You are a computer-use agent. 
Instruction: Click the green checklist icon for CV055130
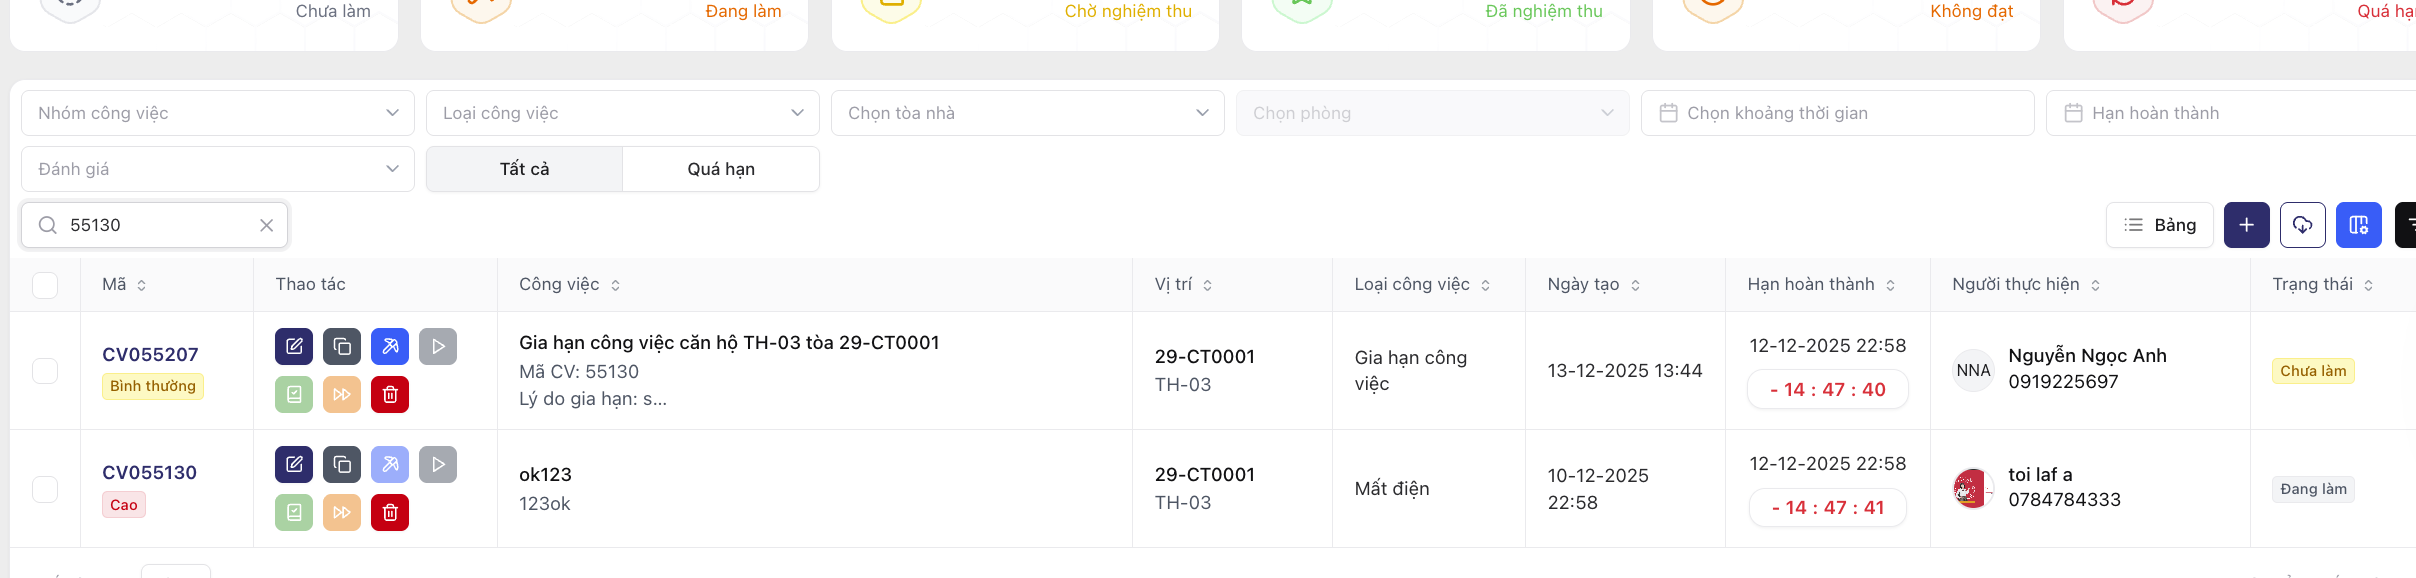[x=294, y=513]
